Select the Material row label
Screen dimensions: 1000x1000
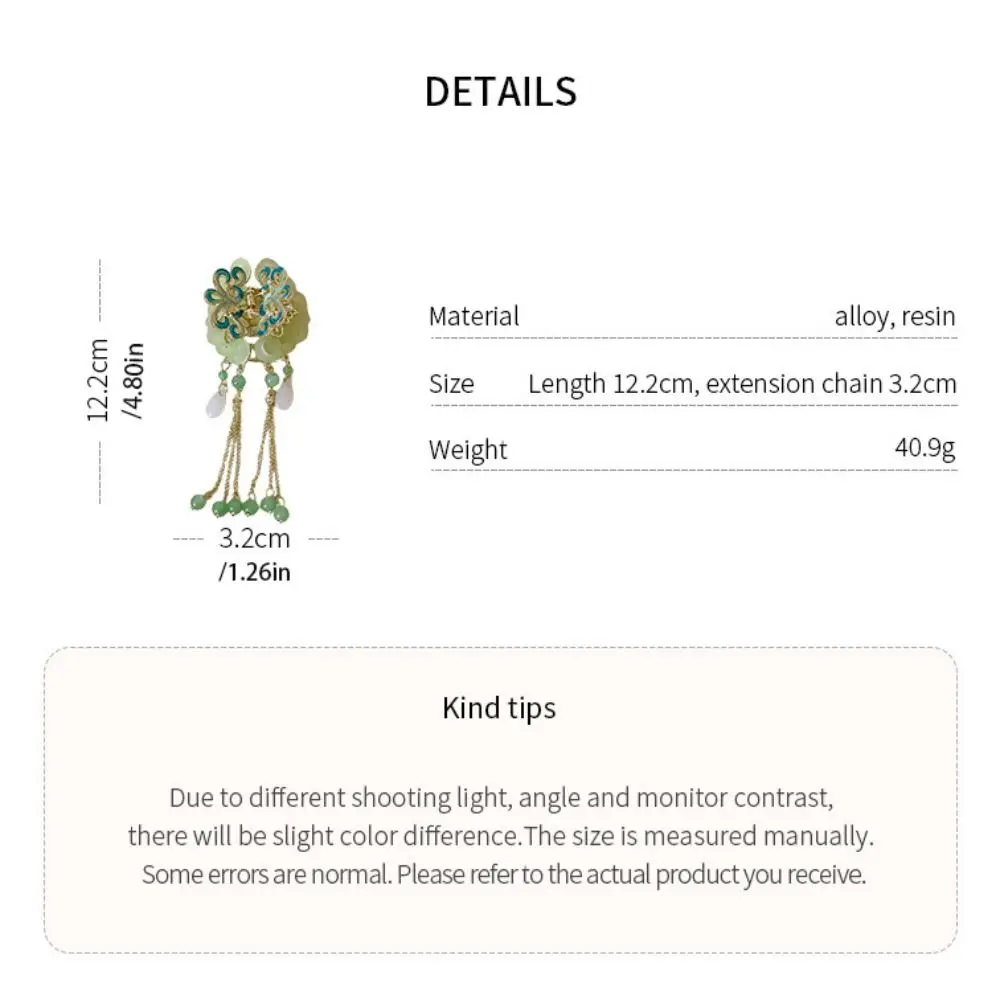pyautogui.click(x=474, y=317)
